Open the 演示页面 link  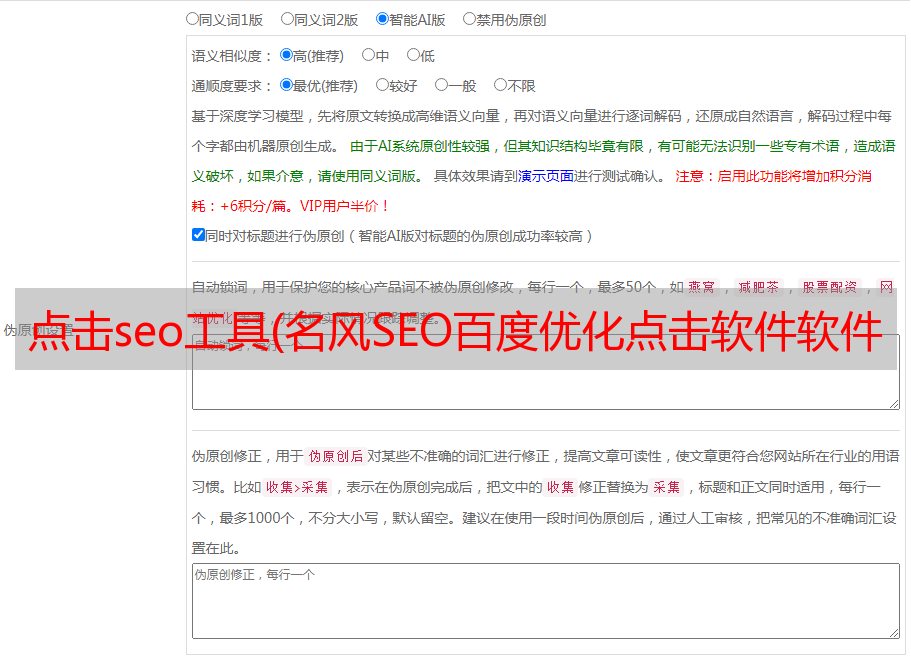546,176
